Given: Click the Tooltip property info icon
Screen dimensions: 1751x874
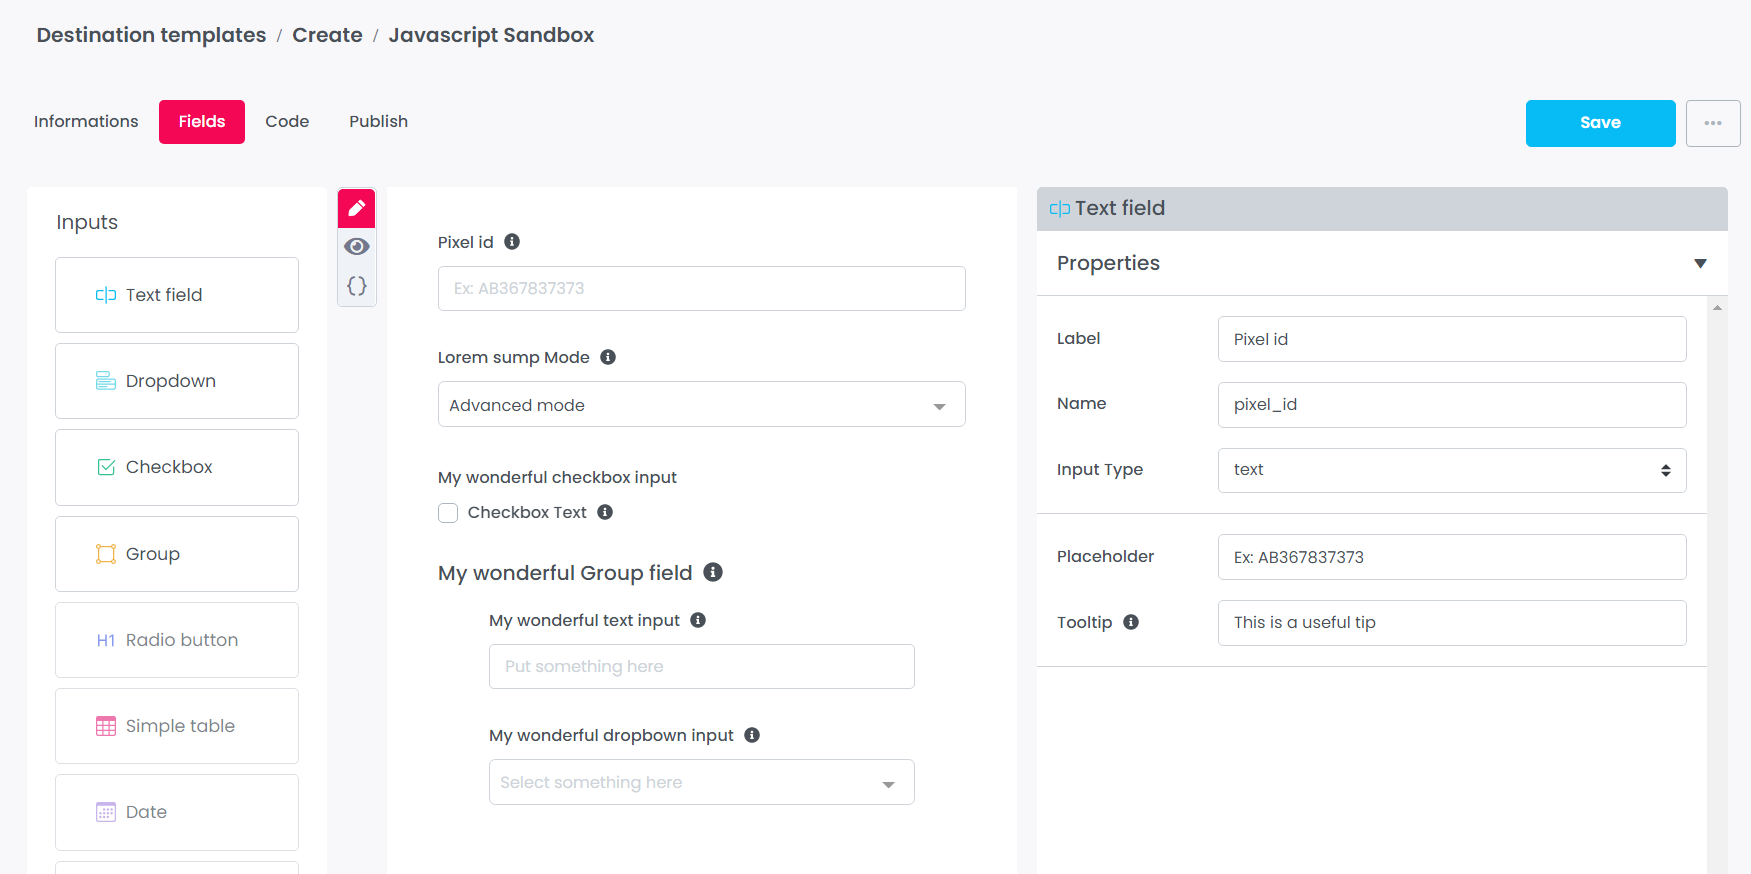Looking at the screenshot, I should pos(1131,622).
